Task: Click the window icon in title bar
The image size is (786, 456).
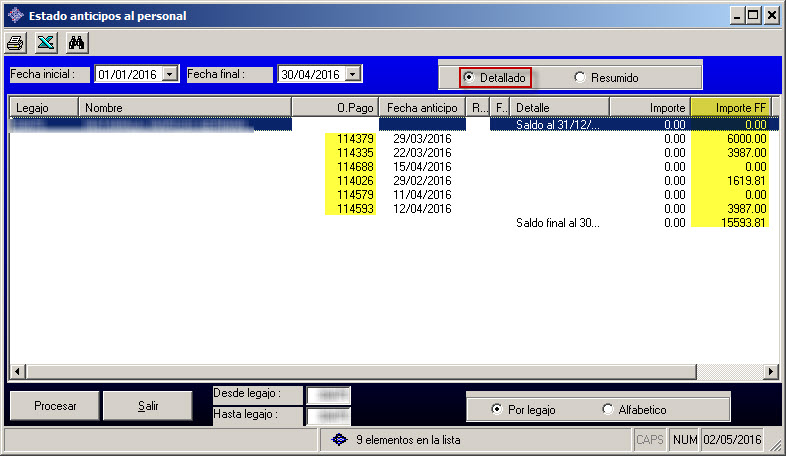Action: coord(14,15)
